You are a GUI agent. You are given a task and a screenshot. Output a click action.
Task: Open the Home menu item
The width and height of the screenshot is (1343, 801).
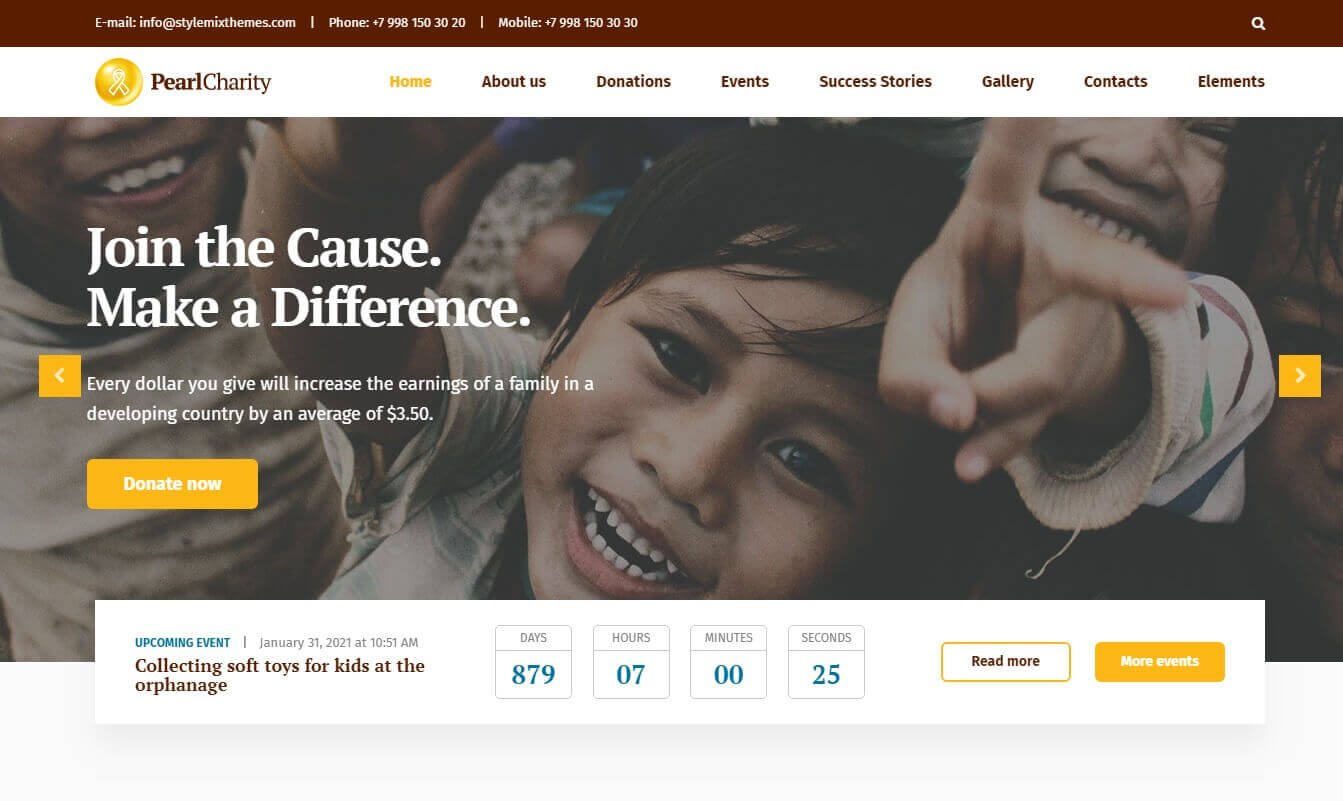[x=410, y=82]
